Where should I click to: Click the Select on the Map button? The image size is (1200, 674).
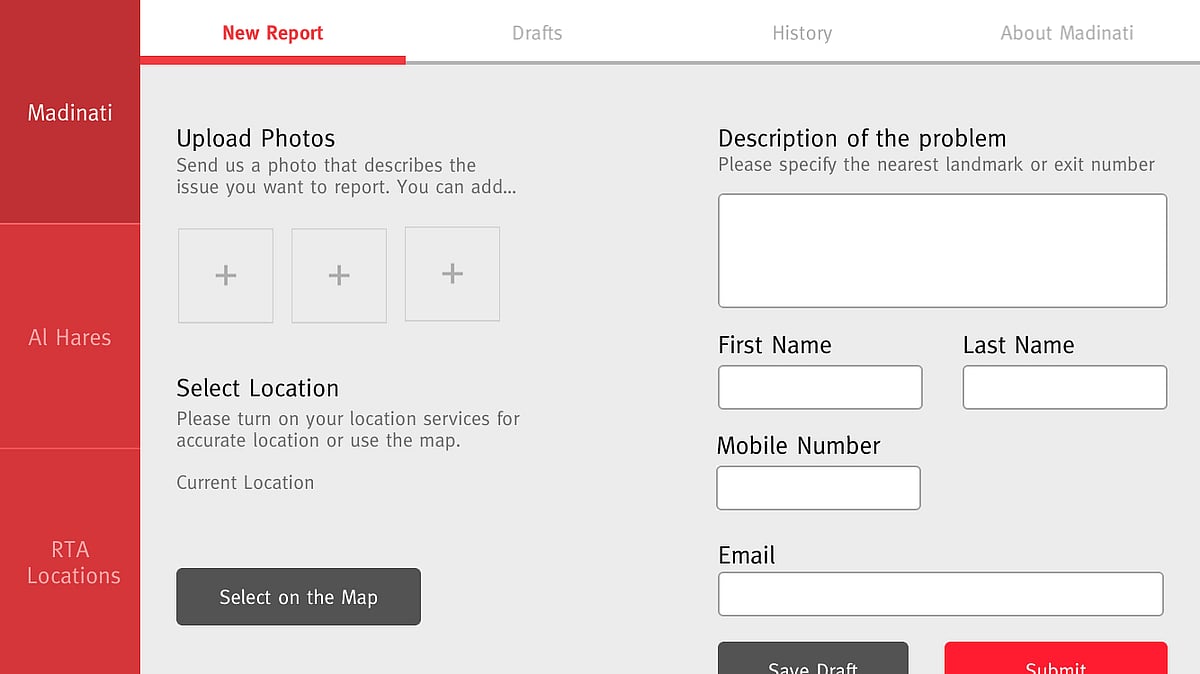tap(298, 597)
